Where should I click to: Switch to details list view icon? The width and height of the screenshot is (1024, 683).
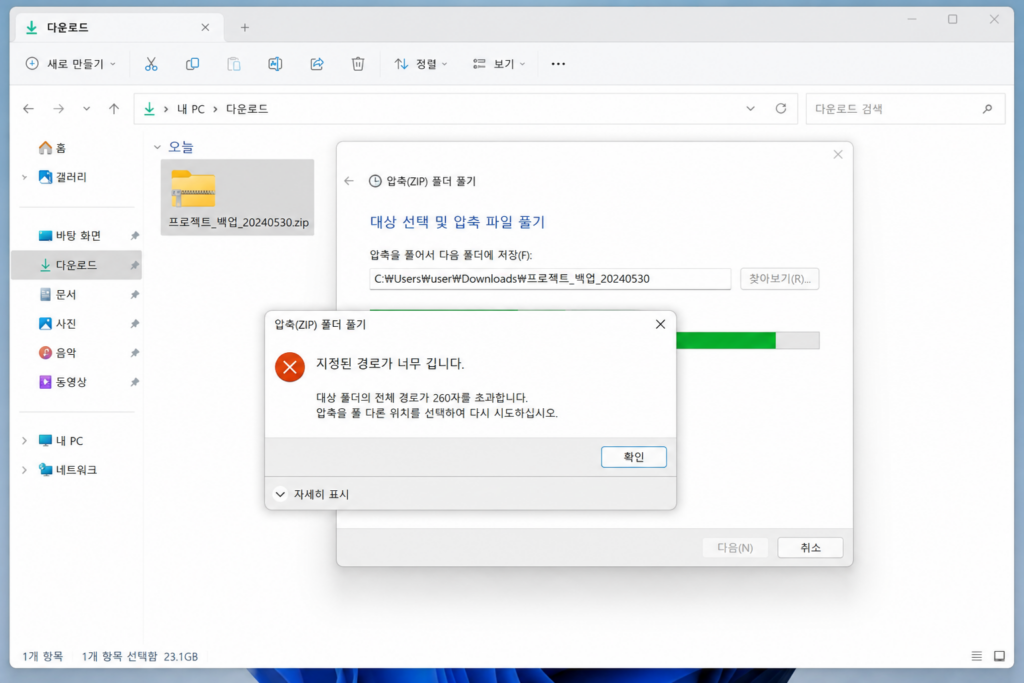976,656
